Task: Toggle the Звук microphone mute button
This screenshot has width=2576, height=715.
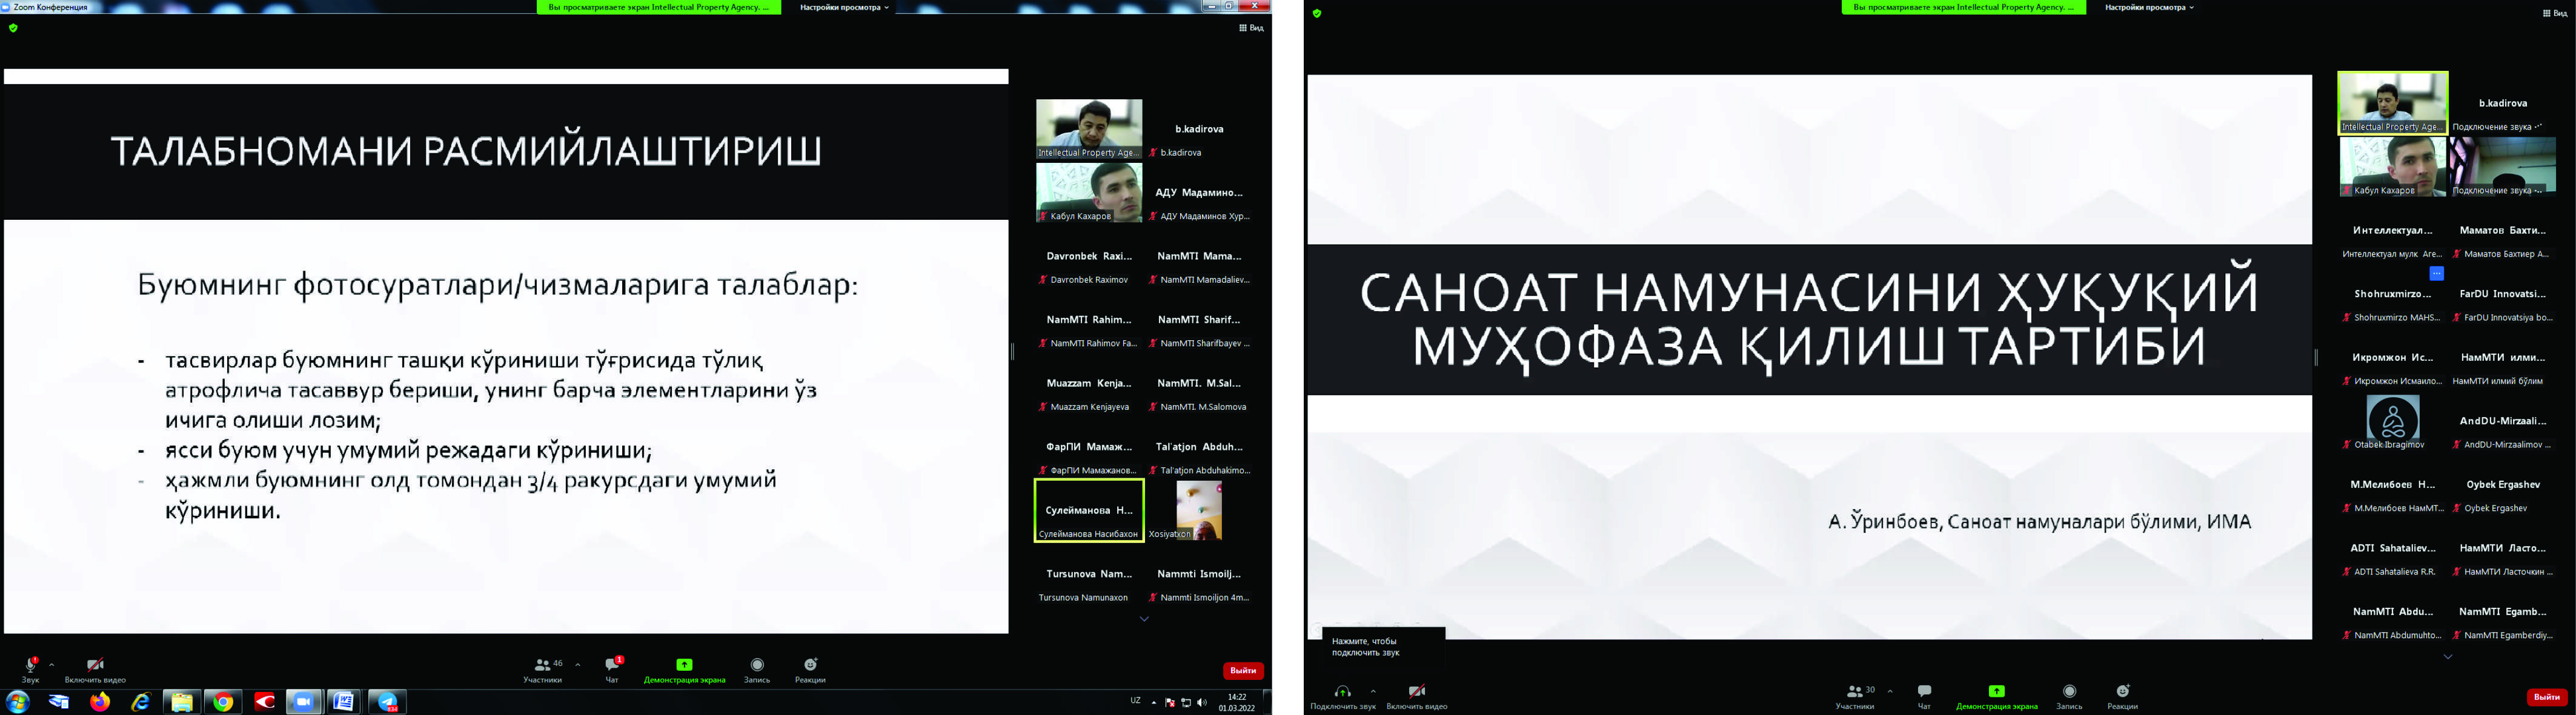Action: tap(31, 666)
